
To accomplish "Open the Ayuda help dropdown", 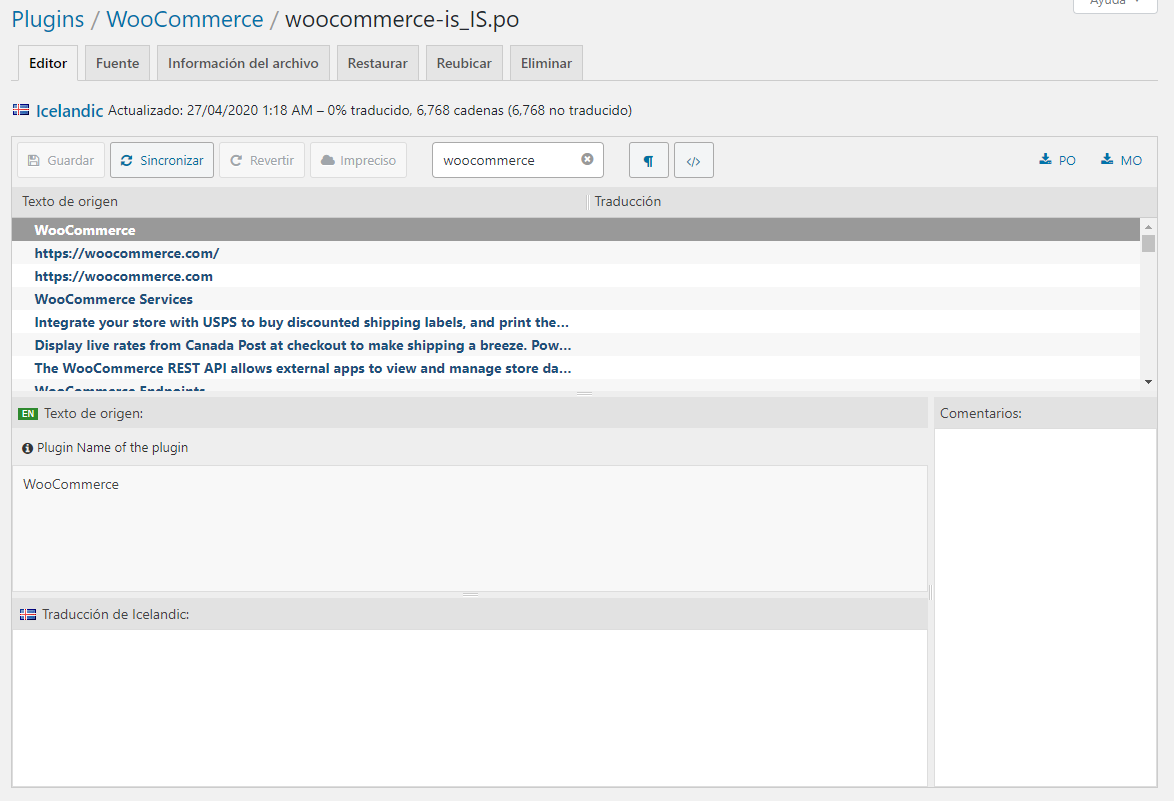I will click(1115, 4).
